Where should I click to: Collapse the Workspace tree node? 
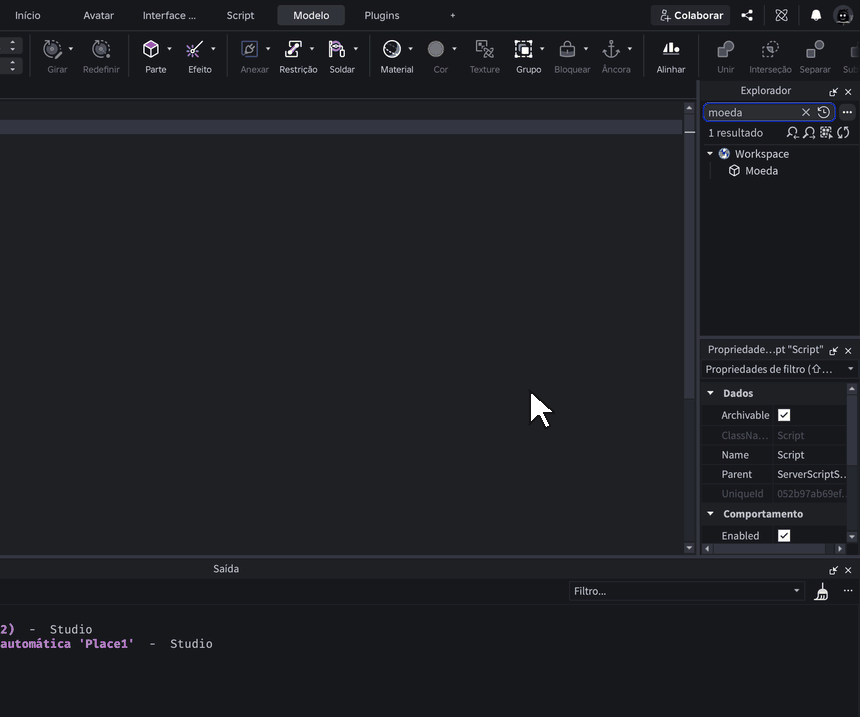[710, 154]
